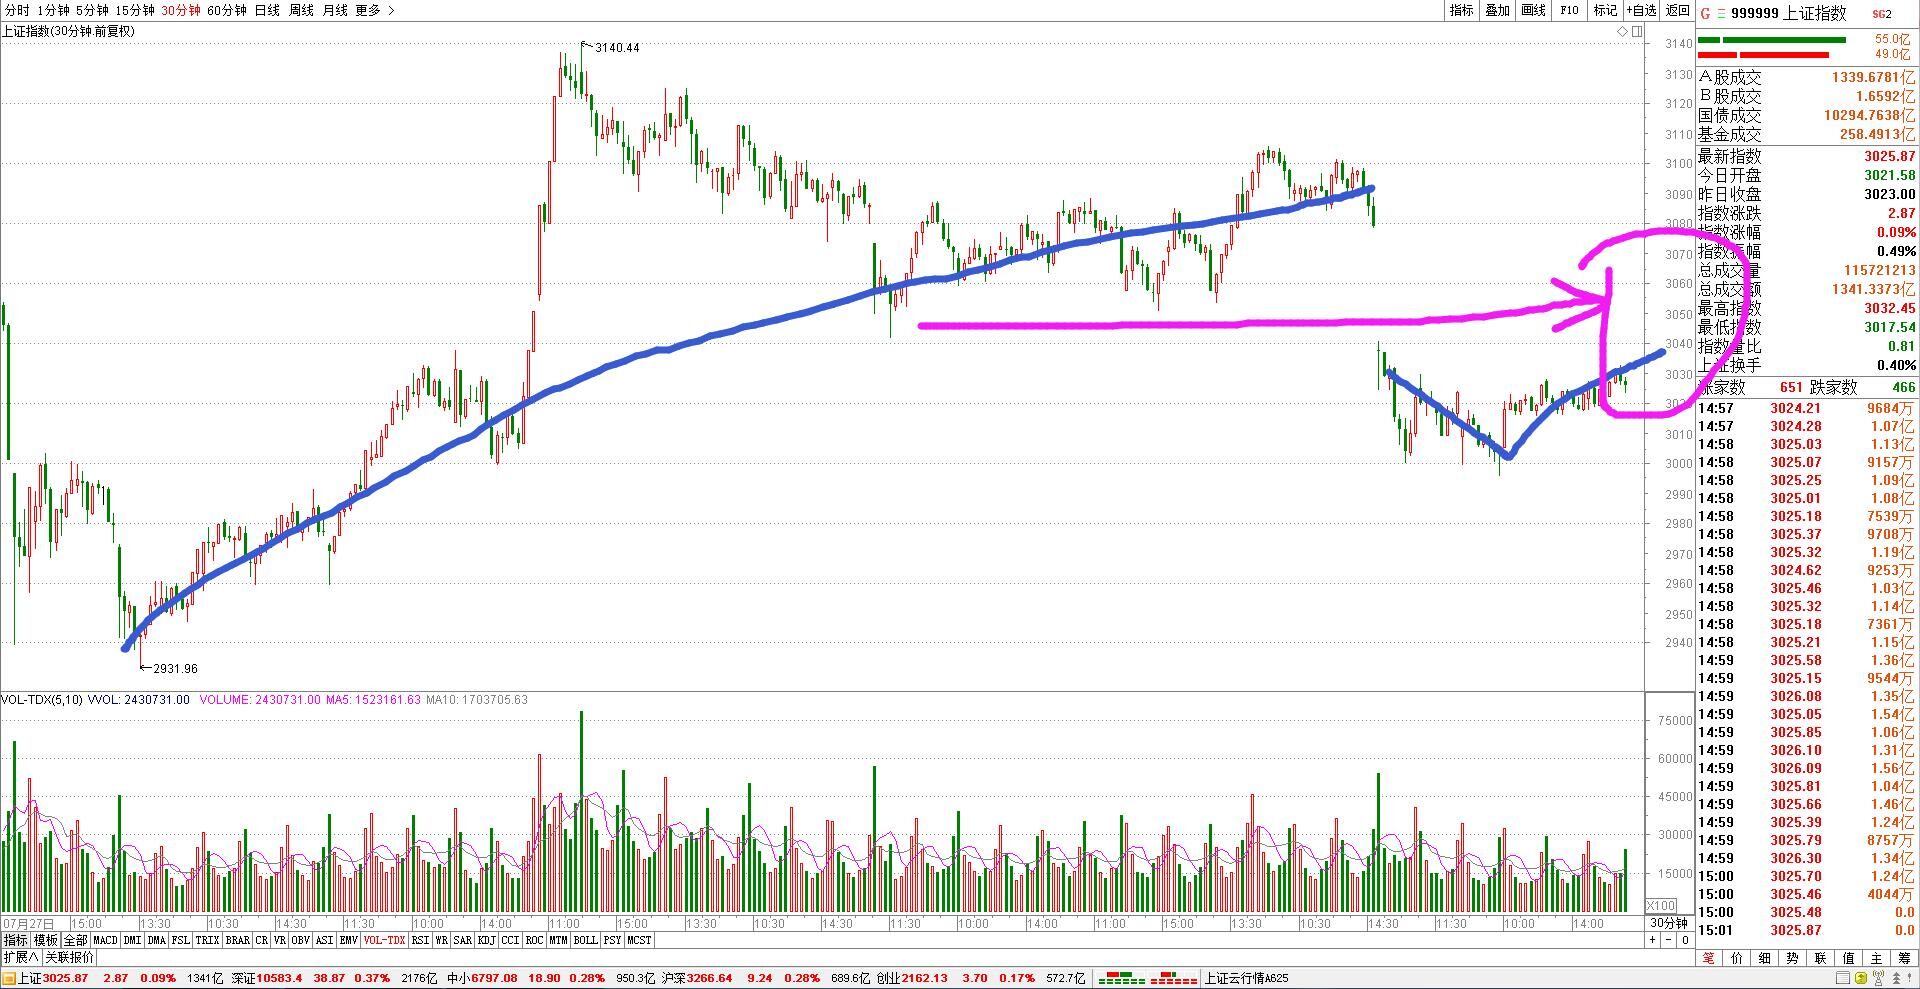Switch chart to 60分钟 period
The image size is (1920, 989).
[x=226, y=10]
